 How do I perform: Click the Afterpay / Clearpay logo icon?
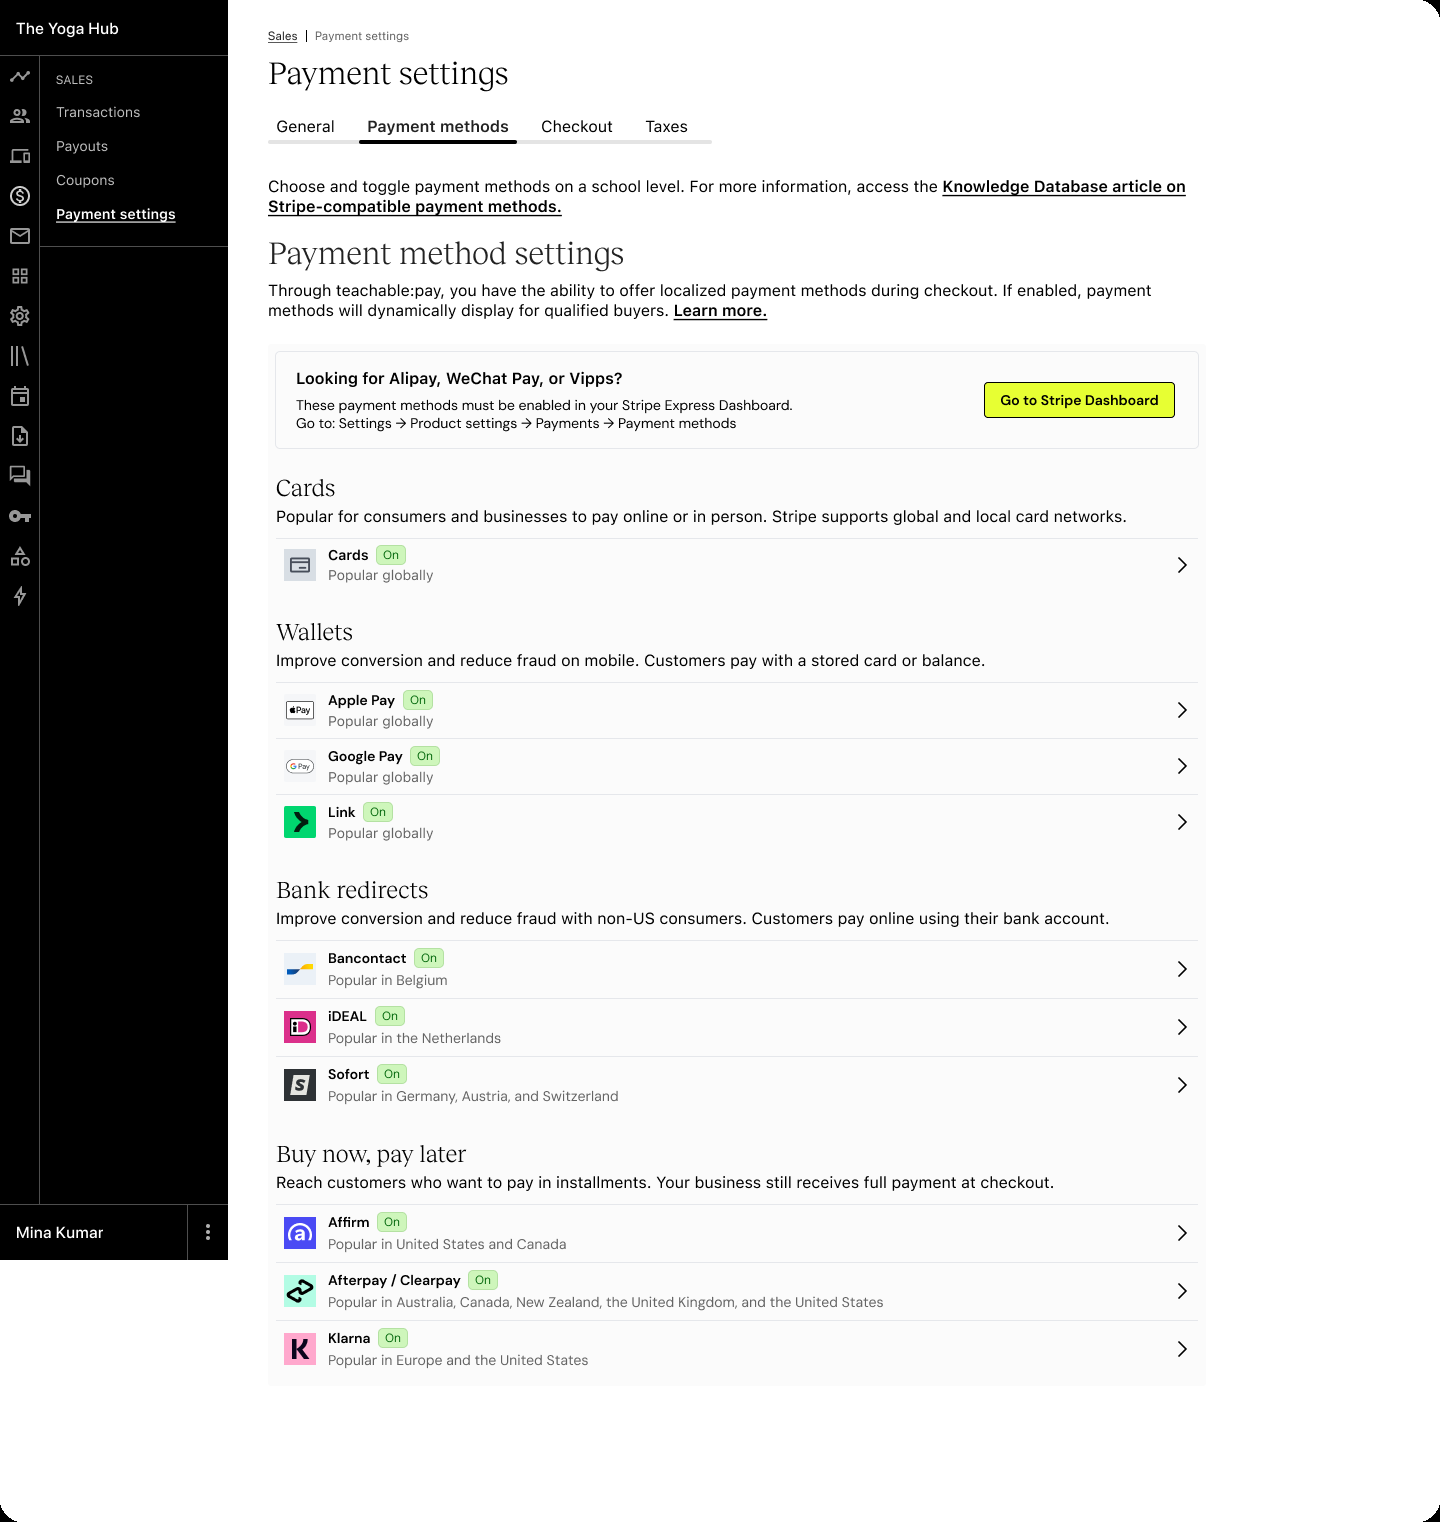tap(300, 1291)
